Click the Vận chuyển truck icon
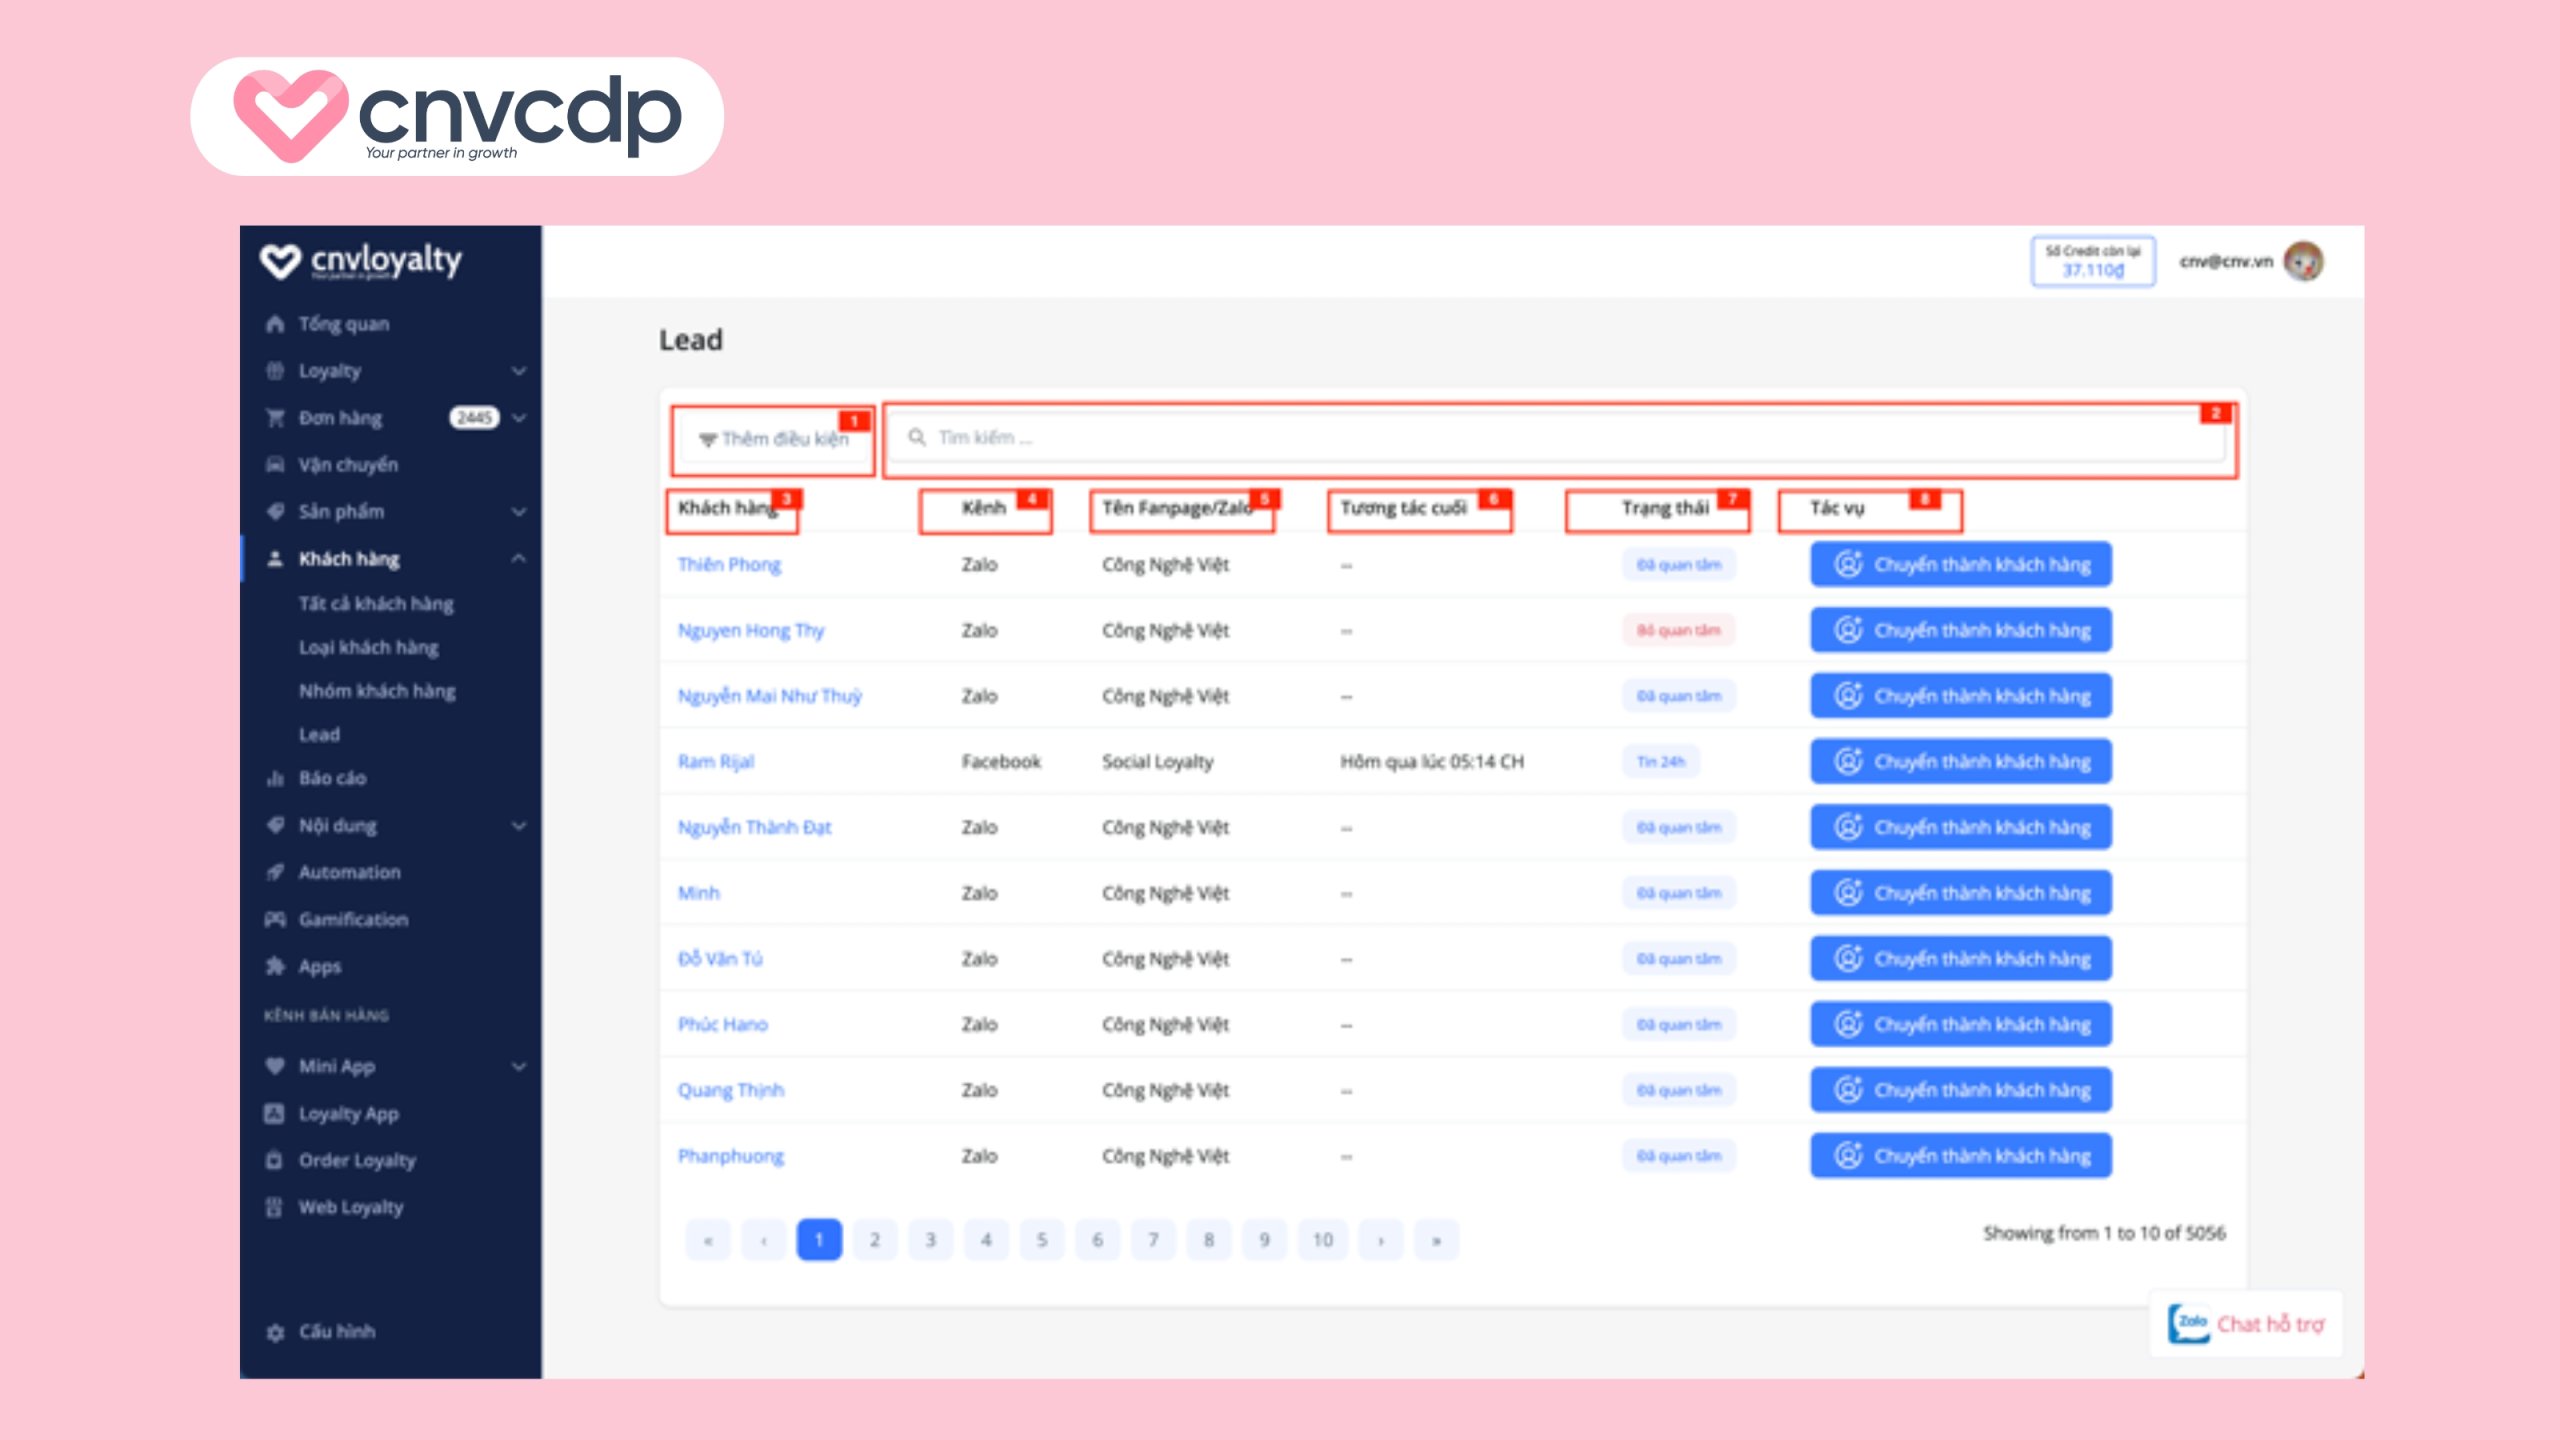The width and height of the screenshot is (2560, 1440). (275, 465)
